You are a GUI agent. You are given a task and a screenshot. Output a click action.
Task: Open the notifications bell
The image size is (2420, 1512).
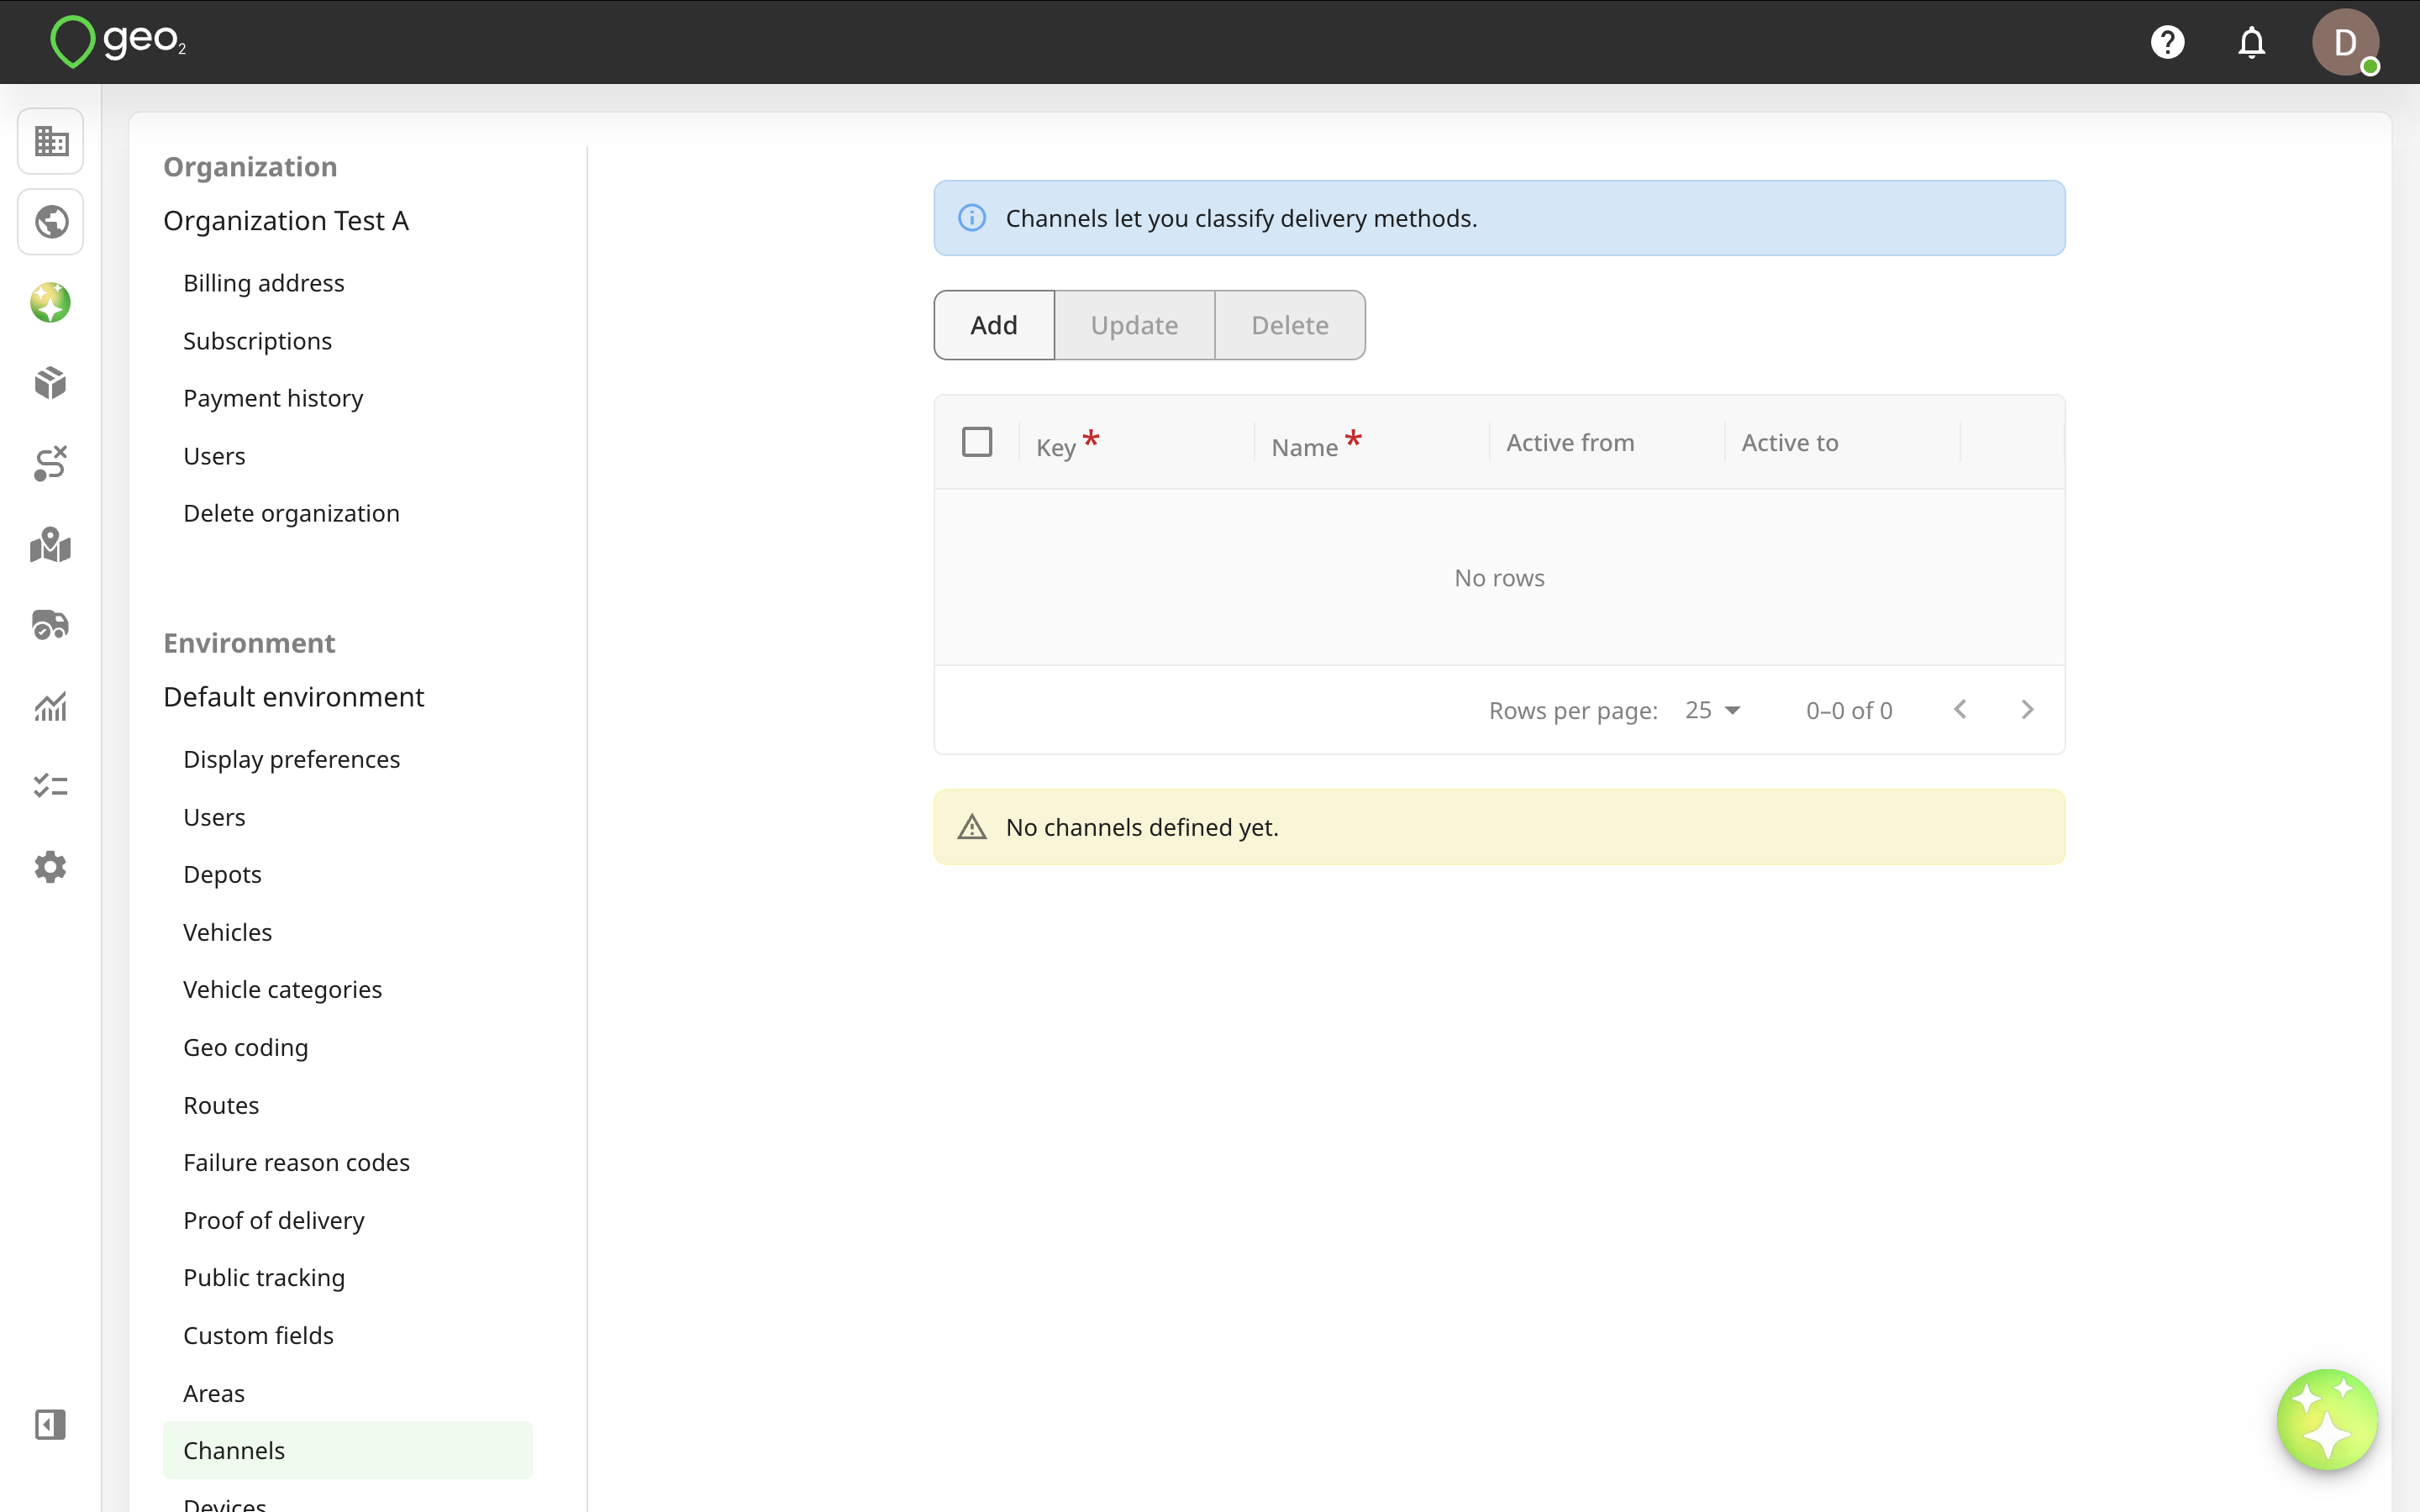click(x=2251, y=42)
